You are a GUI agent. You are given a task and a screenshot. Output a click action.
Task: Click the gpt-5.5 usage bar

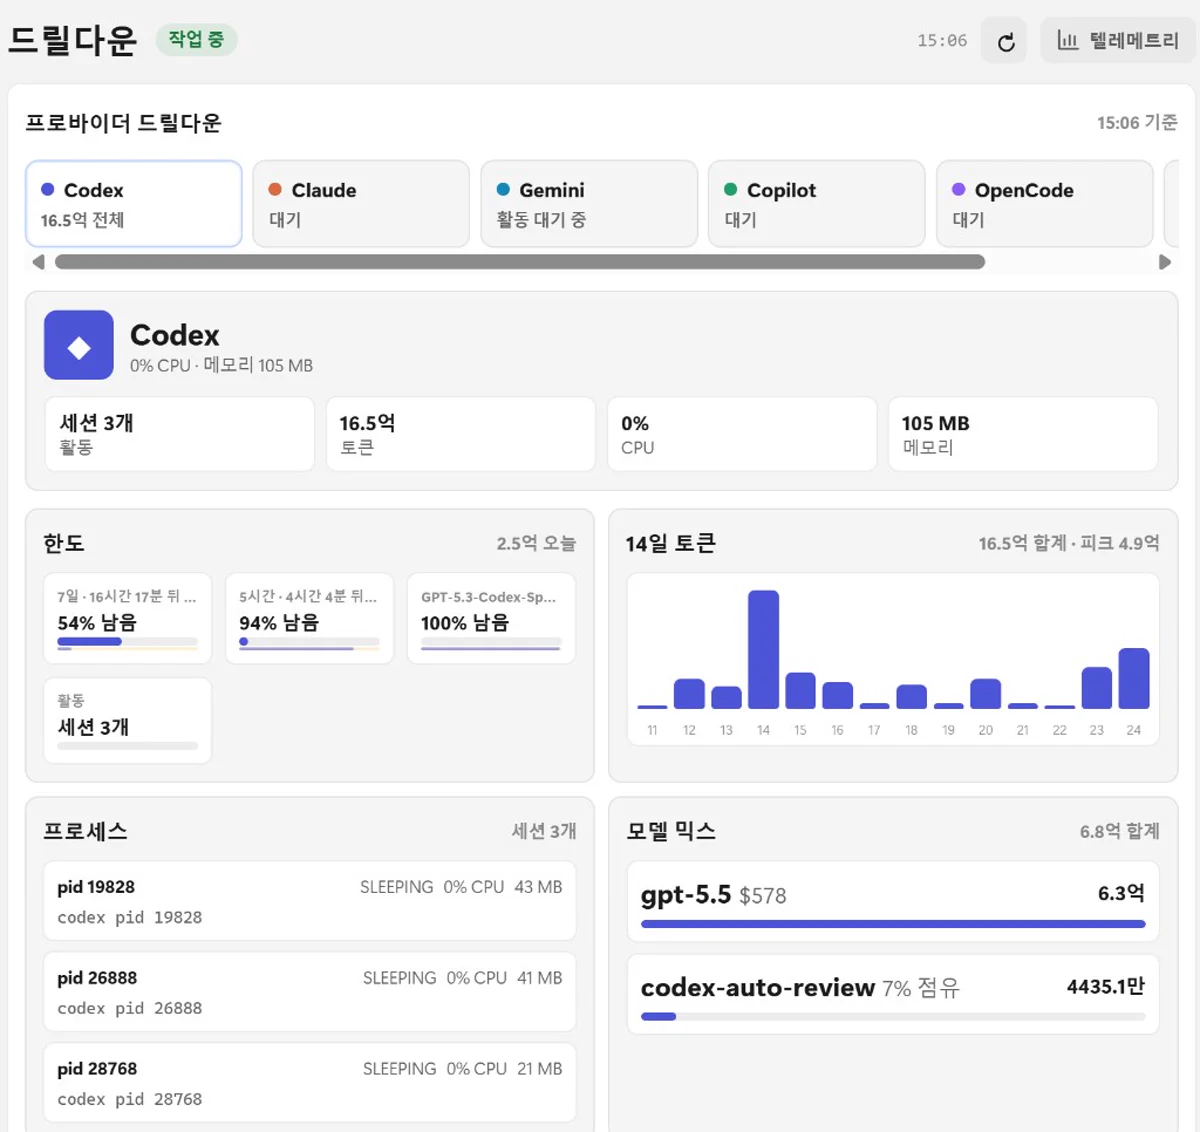(893, 924)
